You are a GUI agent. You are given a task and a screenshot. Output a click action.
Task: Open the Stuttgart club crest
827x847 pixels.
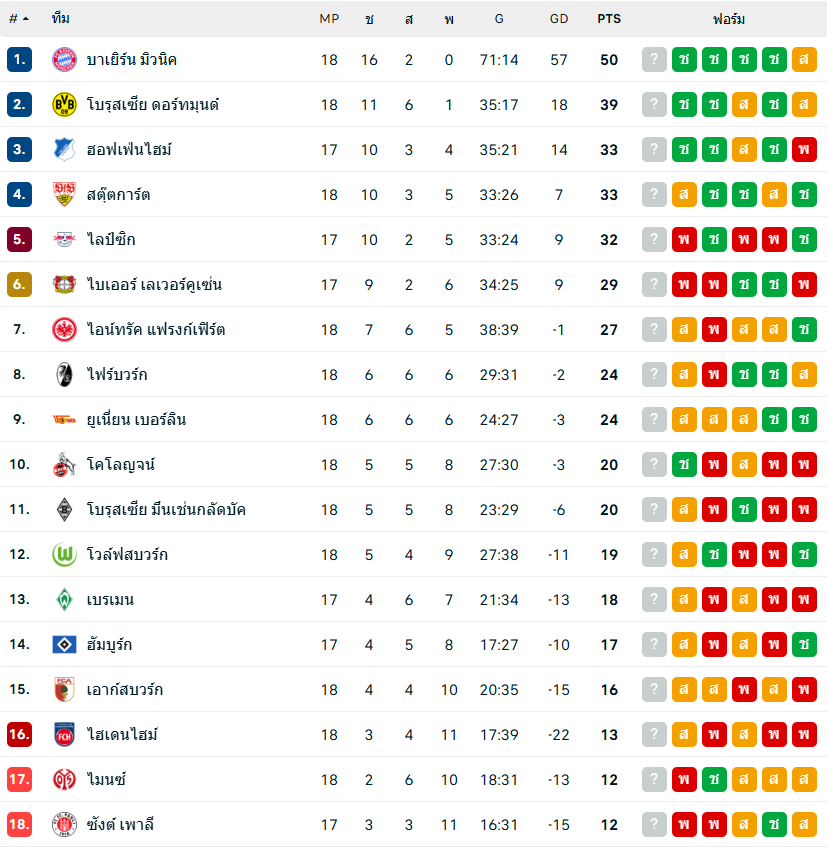[x=64, y=195]
